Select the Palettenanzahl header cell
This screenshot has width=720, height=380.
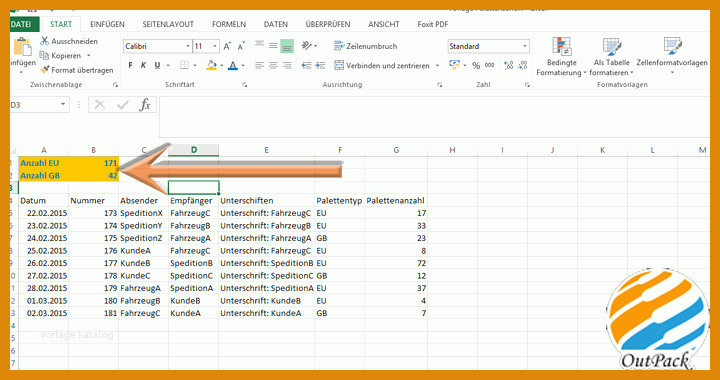[x=396, y=201]
